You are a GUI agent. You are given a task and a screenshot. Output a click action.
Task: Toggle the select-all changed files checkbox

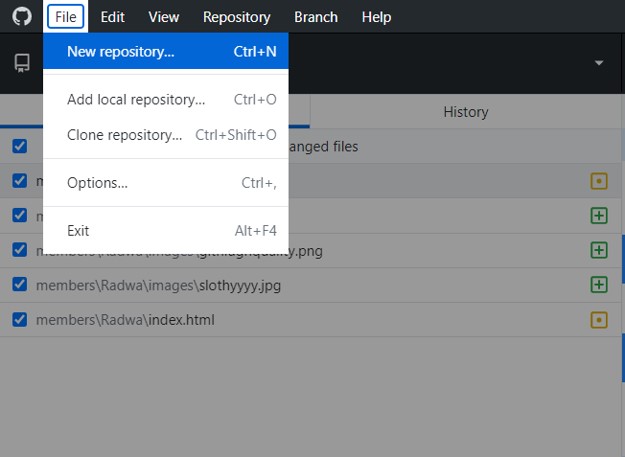point(20,146)
